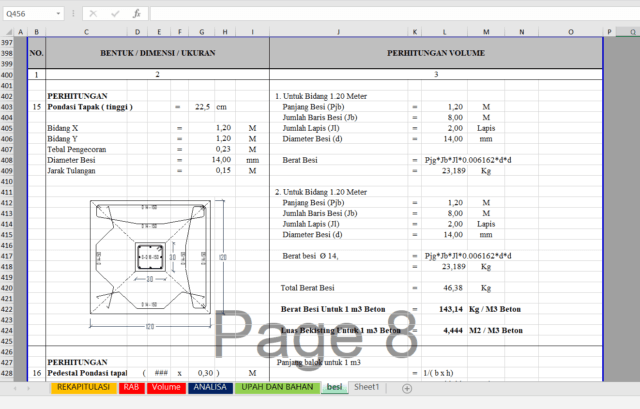Add a new sheet with plus button
This screenshot has height=409, width=640.
point(407,387)
